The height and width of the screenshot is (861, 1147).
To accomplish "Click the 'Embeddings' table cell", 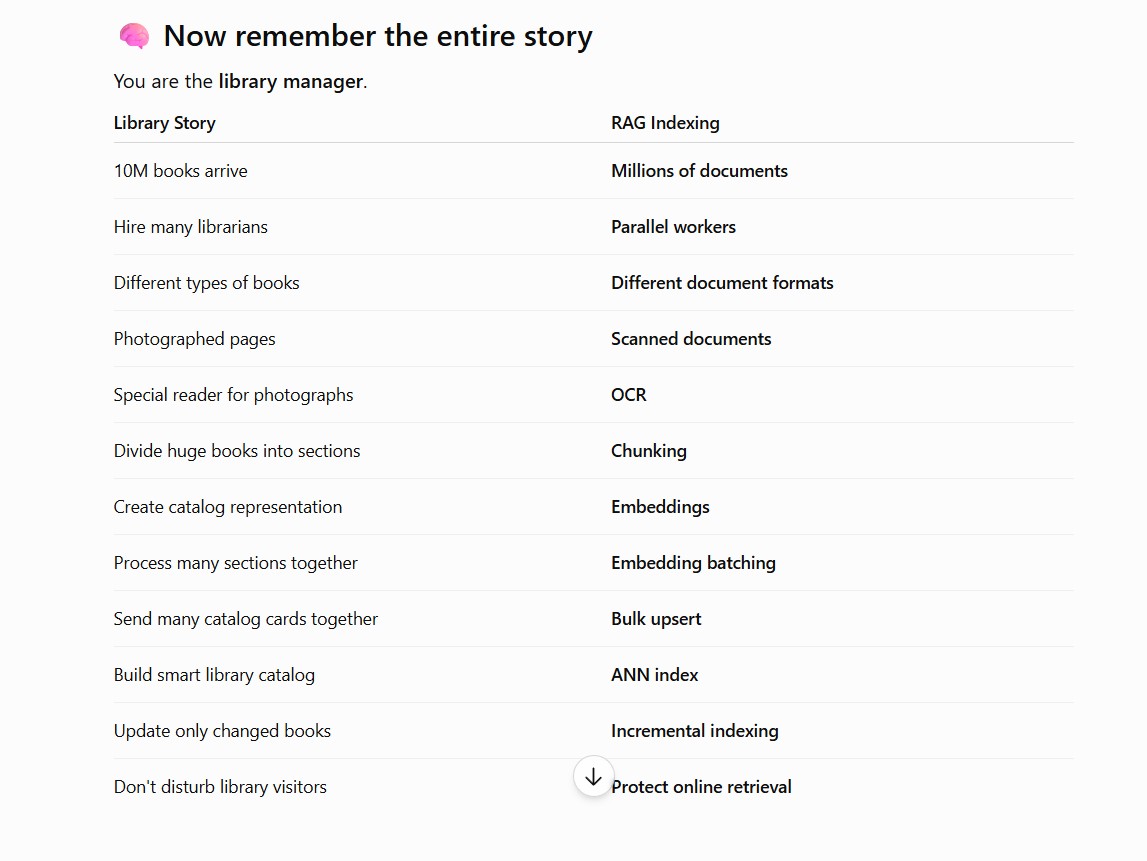I will 660,507.
